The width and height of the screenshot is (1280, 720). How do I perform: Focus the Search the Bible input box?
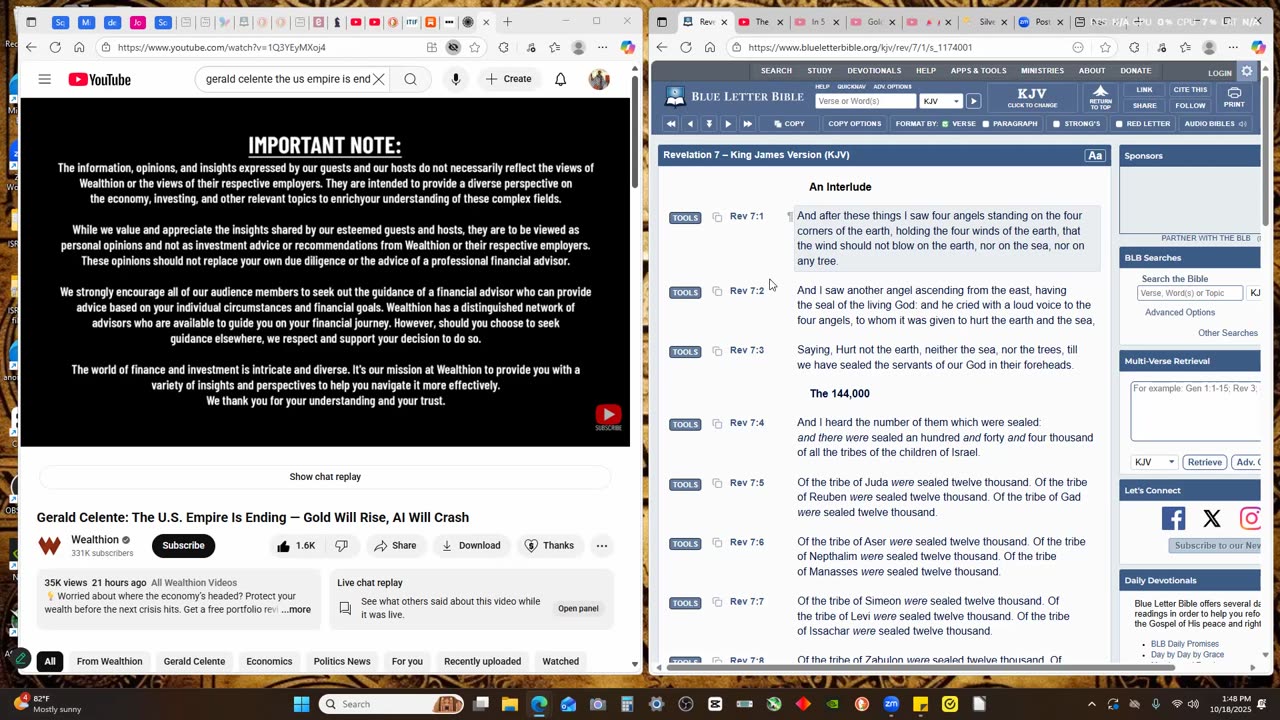coord(1190,293)
